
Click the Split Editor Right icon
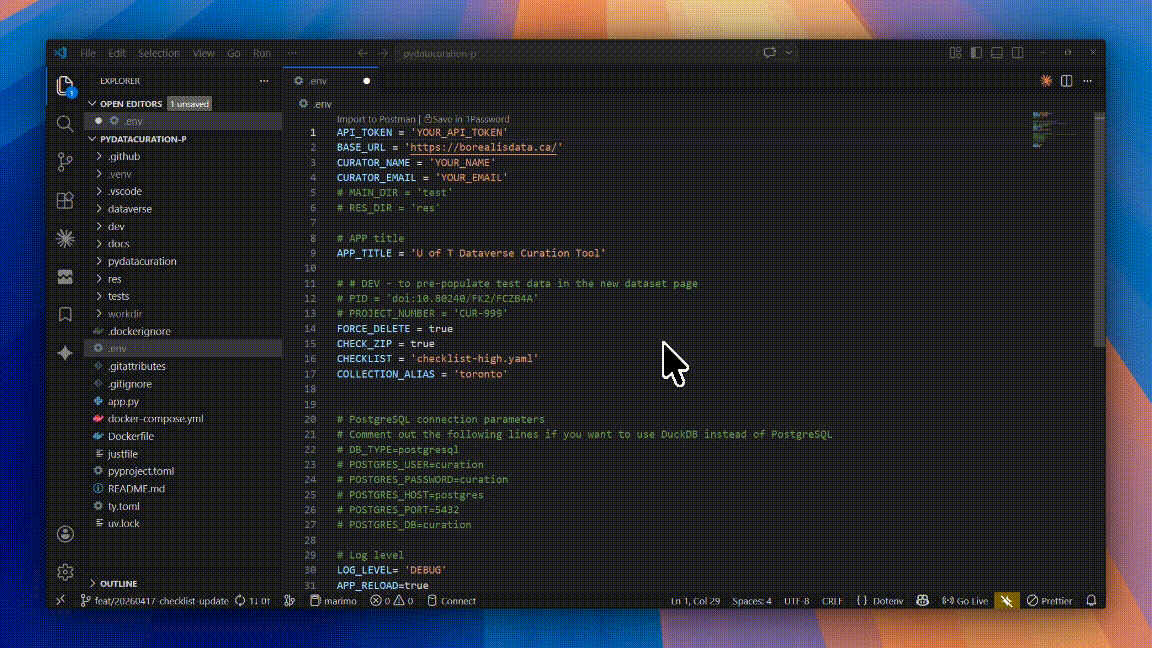(x=1067, y=81)
